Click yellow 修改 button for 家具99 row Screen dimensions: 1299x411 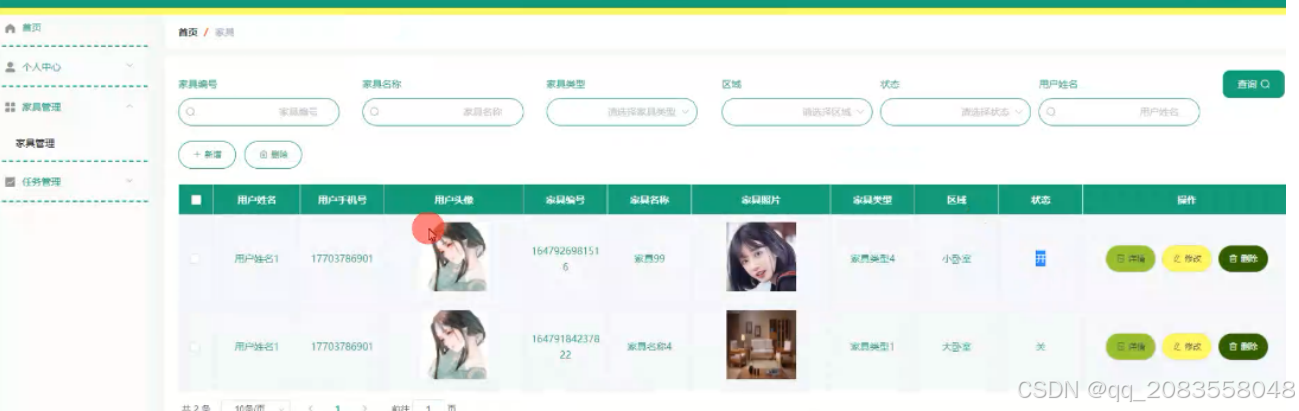(1186, 259)
